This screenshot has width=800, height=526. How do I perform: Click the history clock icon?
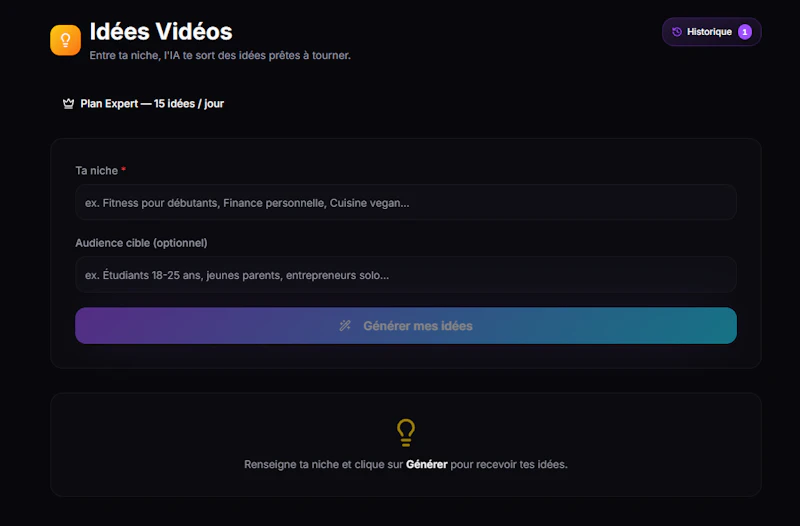(x=677, y=32)
